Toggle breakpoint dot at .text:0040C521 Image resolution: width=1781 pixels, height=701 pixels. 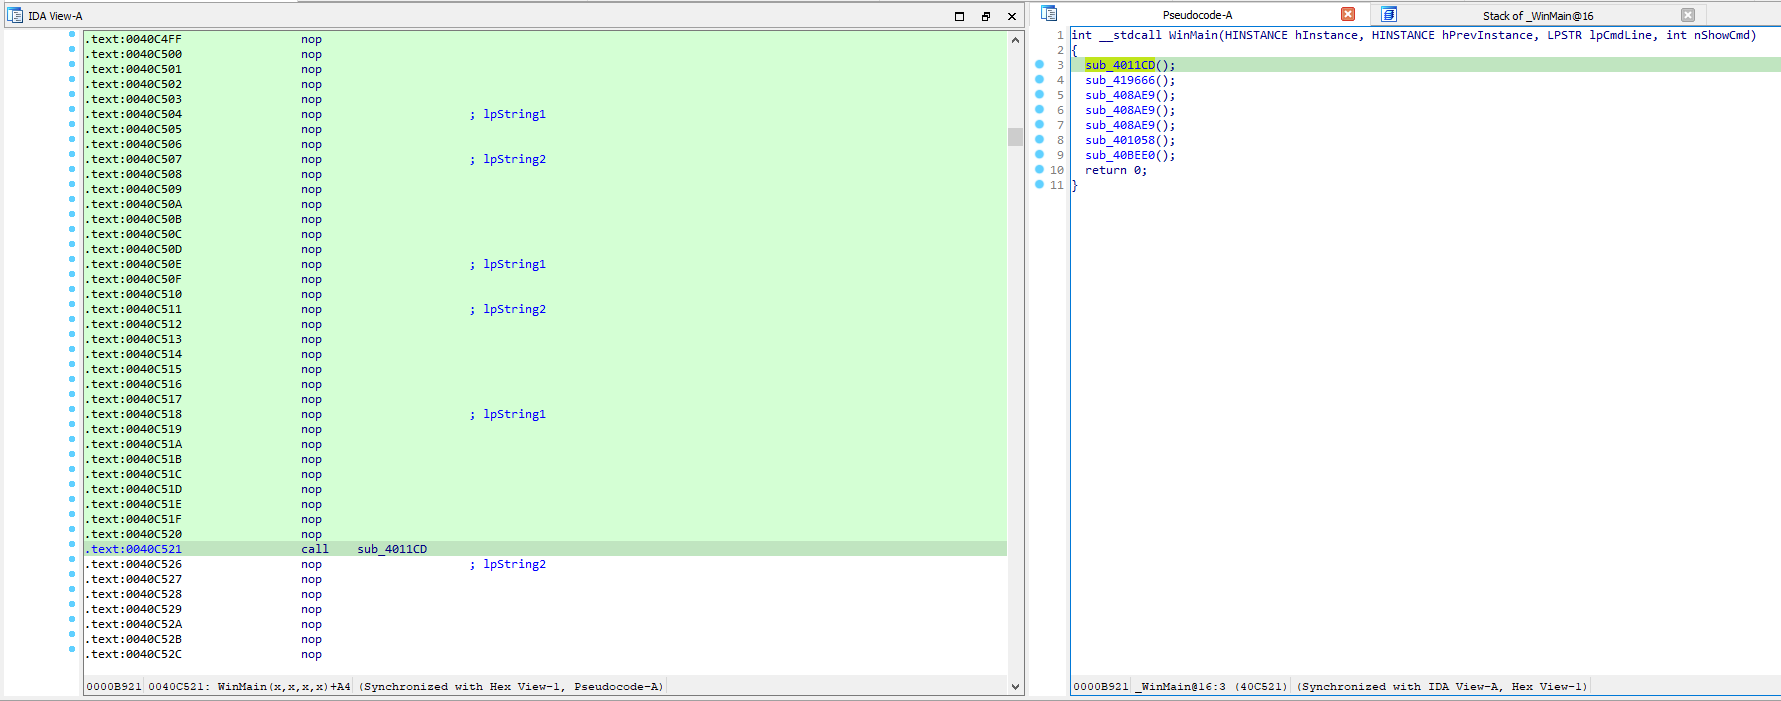72,545
